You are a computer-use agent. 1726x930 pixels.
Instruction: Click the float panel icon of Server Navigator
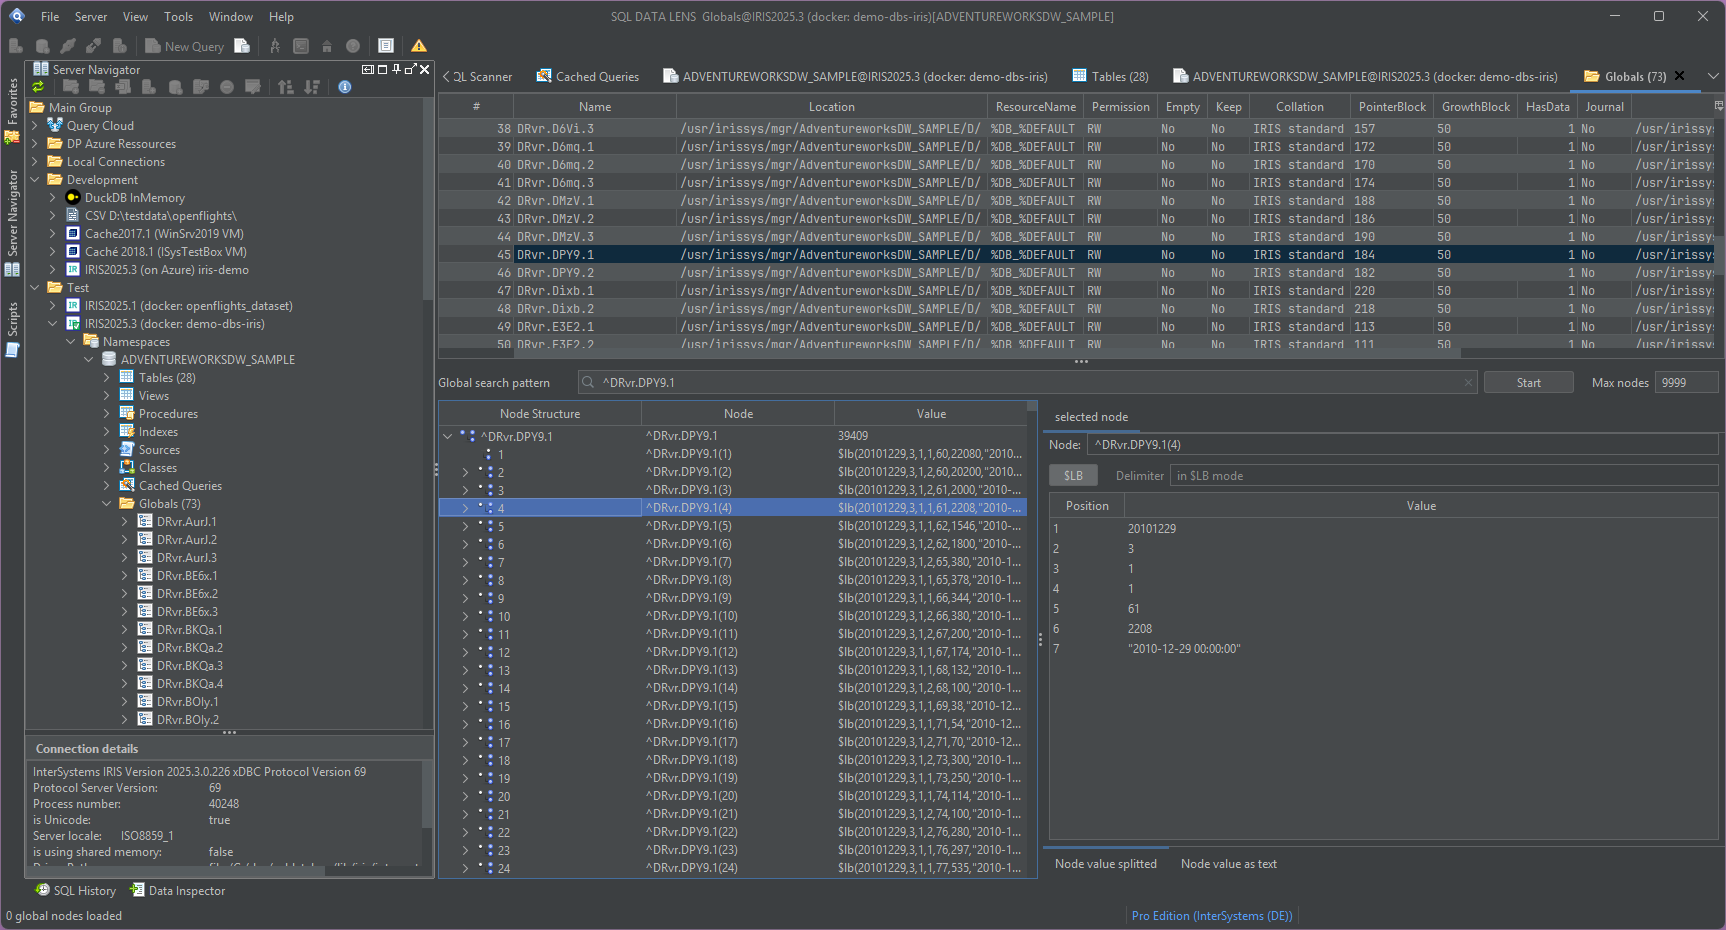(x=410, y=69)
